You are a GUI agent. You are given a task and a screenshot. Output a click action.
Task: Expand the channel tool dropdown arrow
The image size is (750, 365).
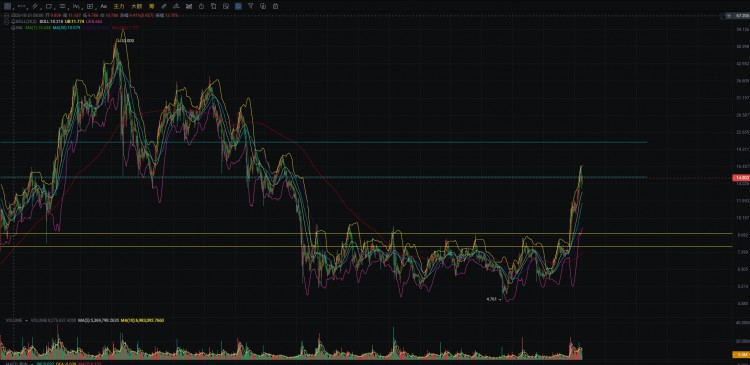pyautogui.click(x=41, y=8)
